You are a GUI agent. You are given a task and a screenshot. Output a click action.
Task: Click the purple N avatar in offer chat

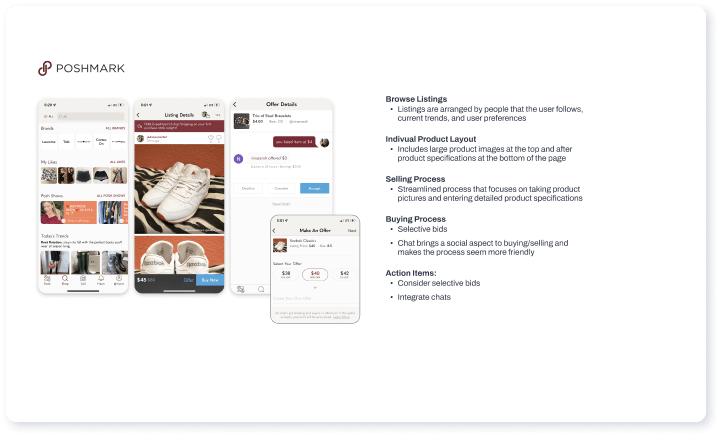click(x=238, y=159)
